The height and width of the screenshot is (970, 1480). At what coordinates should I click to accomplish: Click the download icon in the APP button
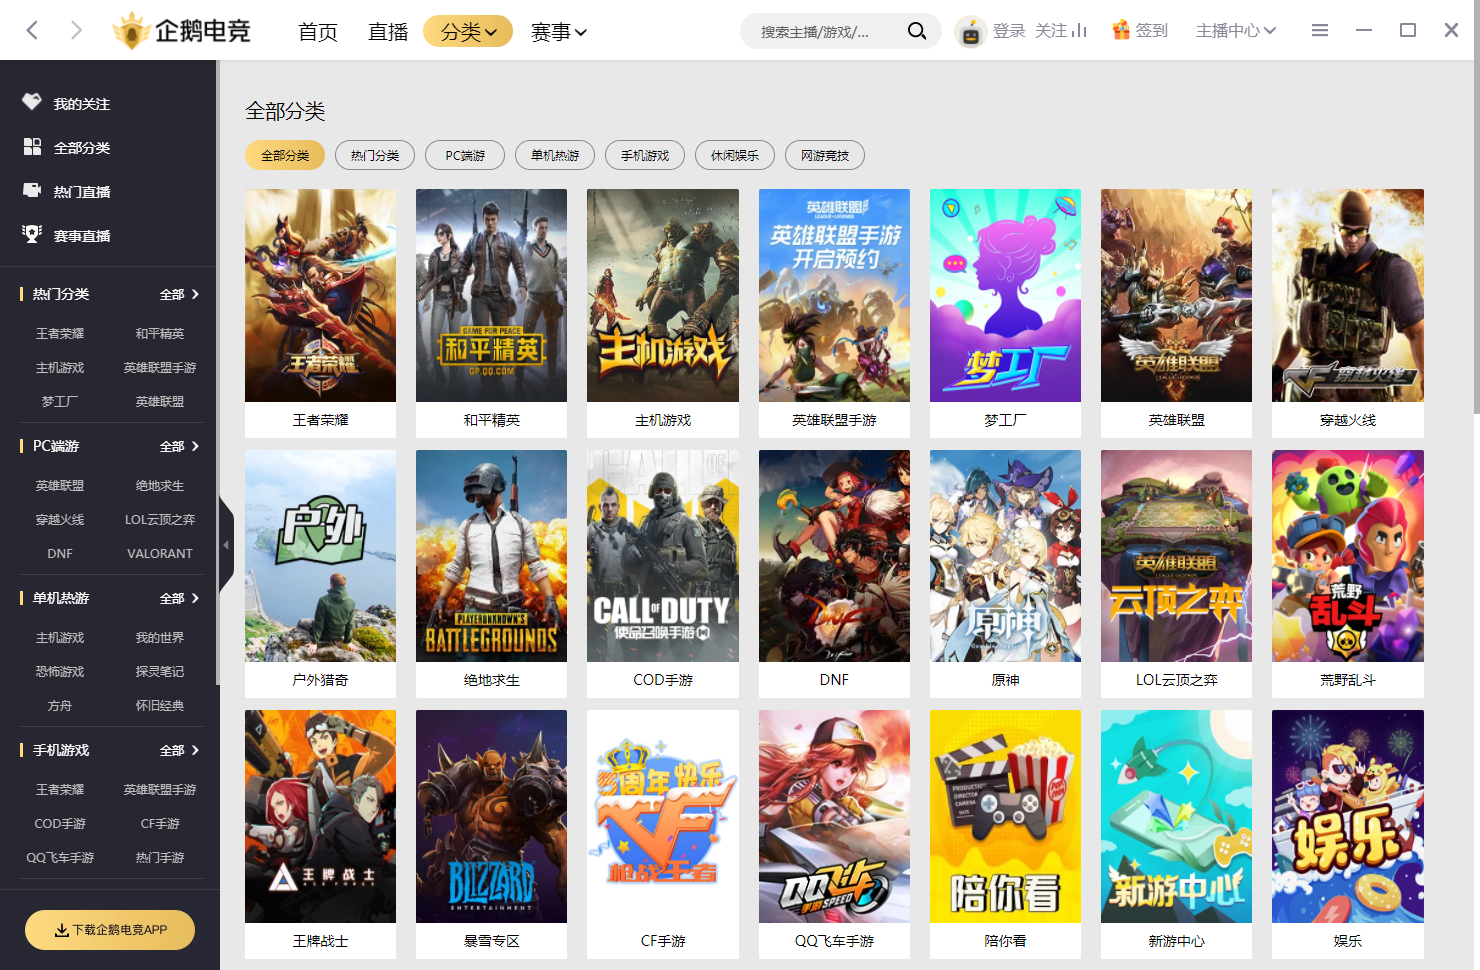tap(62, 930)
